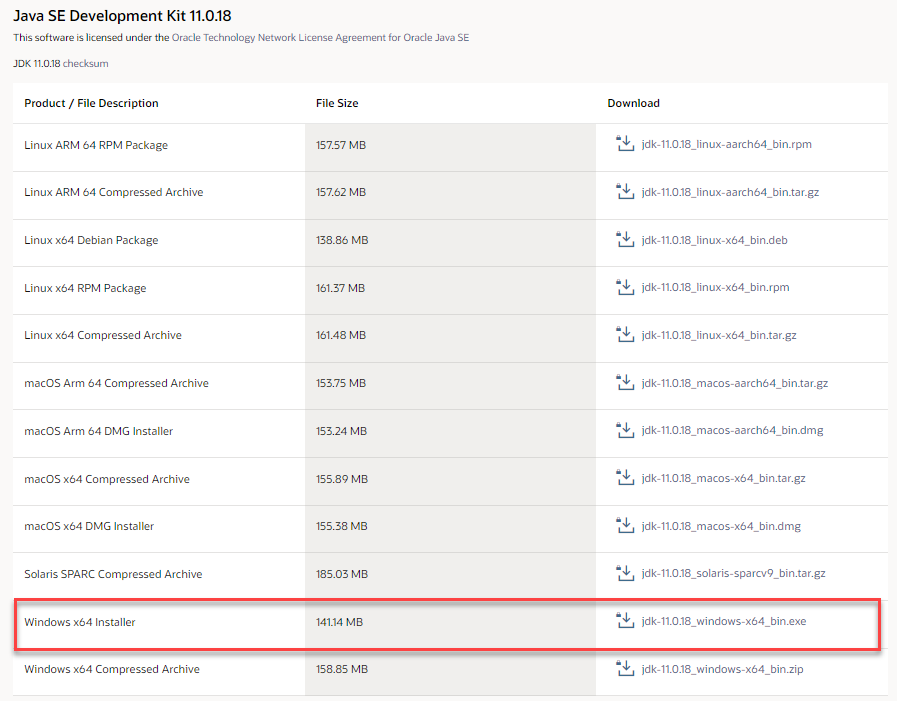Click the download icon for jdk-11.0.18_macos-aarch64_bin.tar.gz
The height and width of the screenshot is (701, 897).
pyautogui.click(x=625, y=383)
